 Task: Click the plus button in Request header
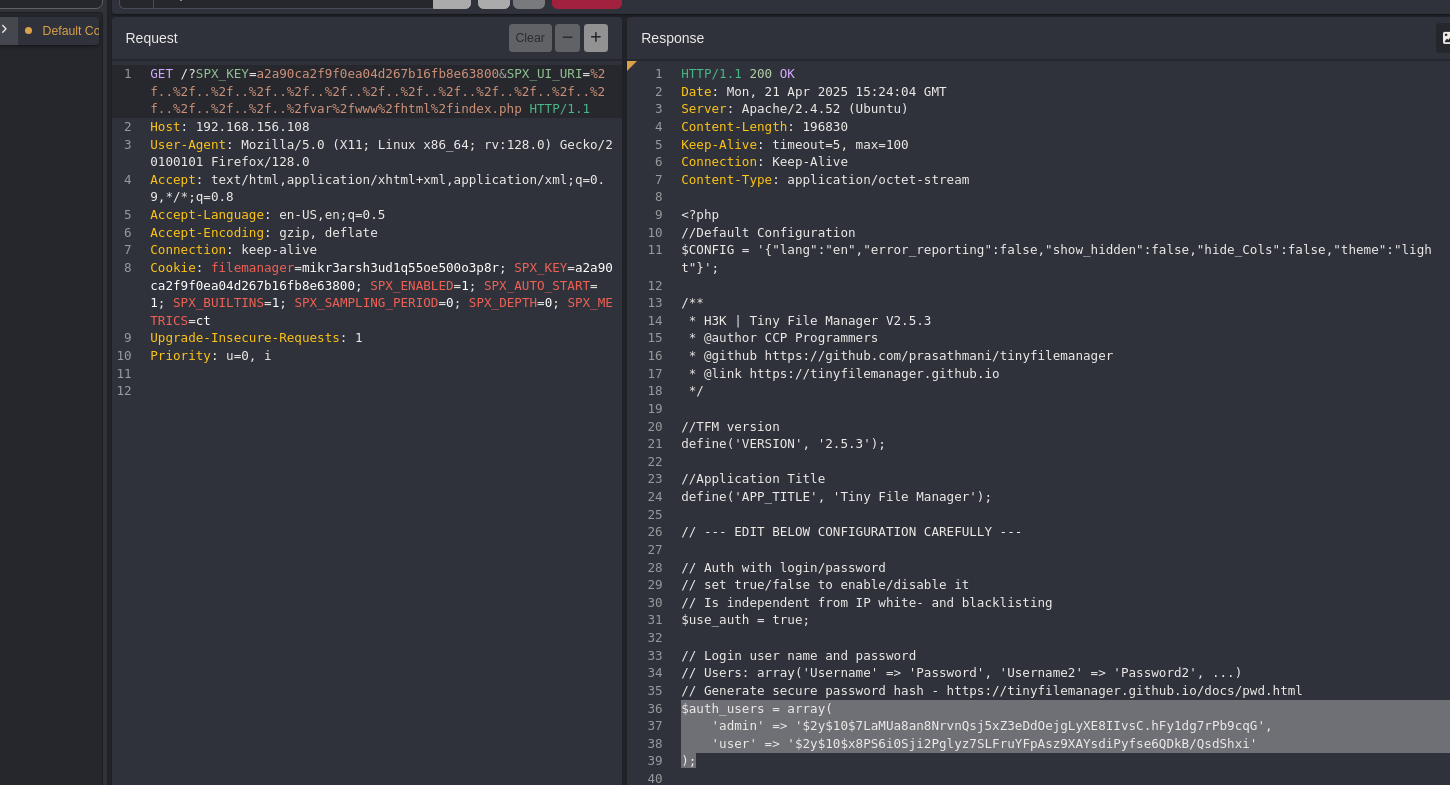[596, 38]
